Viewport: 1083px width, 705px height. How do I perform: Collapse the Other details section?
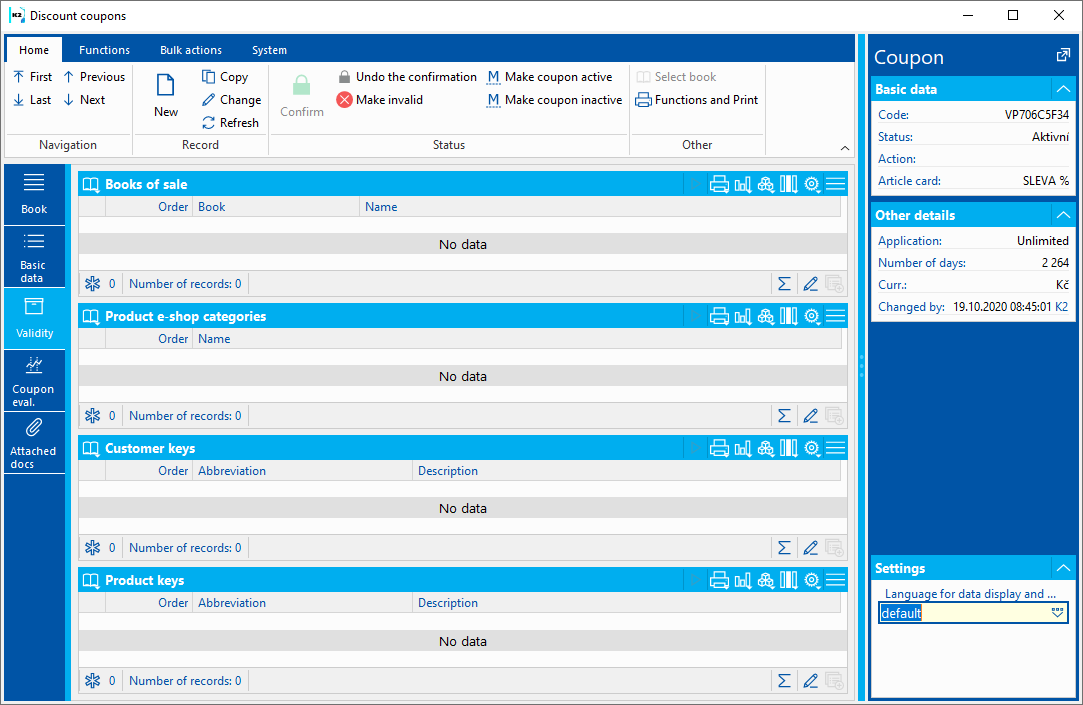pyautogui.click(x=1063, y=215)
